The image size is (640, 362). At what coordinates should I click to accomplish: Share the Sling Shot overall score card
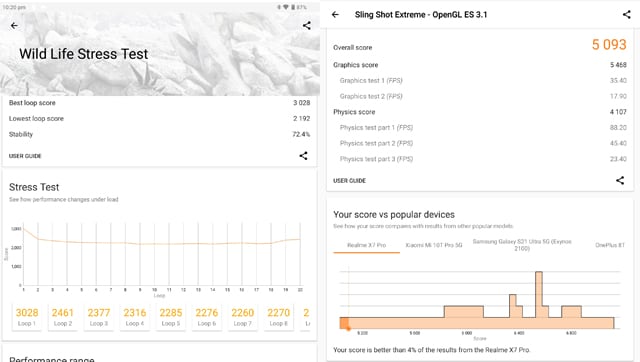tap(620, 180)
